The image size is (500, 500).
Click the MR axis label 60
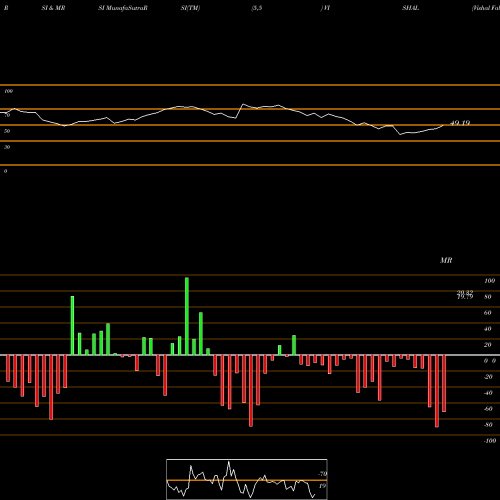488,313
